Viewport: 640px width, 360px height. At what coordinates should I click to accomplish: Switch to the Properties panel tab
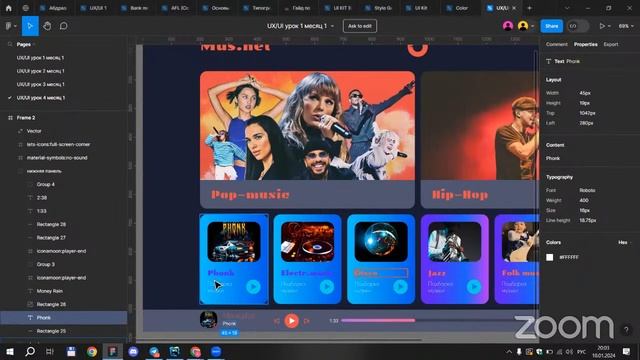[586, 44]
